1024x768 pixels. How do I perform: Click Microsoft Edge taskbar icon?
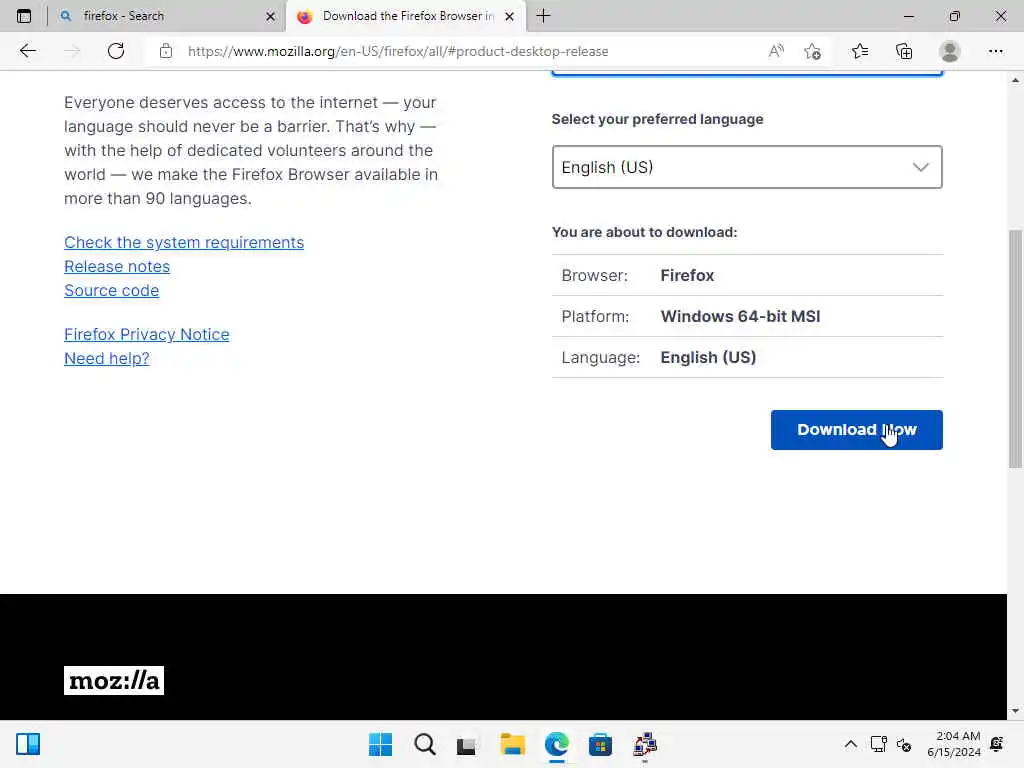click(556, 744)
